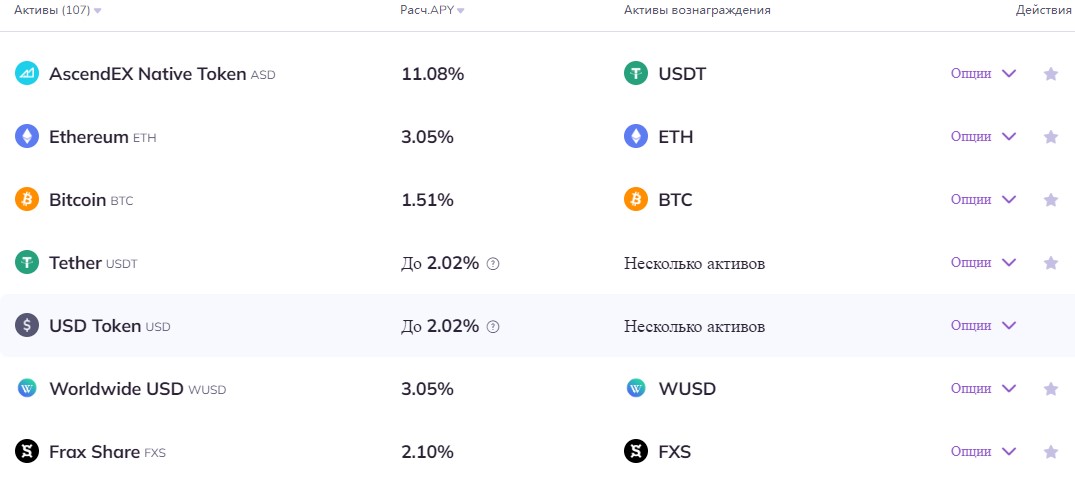
Task: Click the info icon beside Tether APY
Action: (492, 263)
